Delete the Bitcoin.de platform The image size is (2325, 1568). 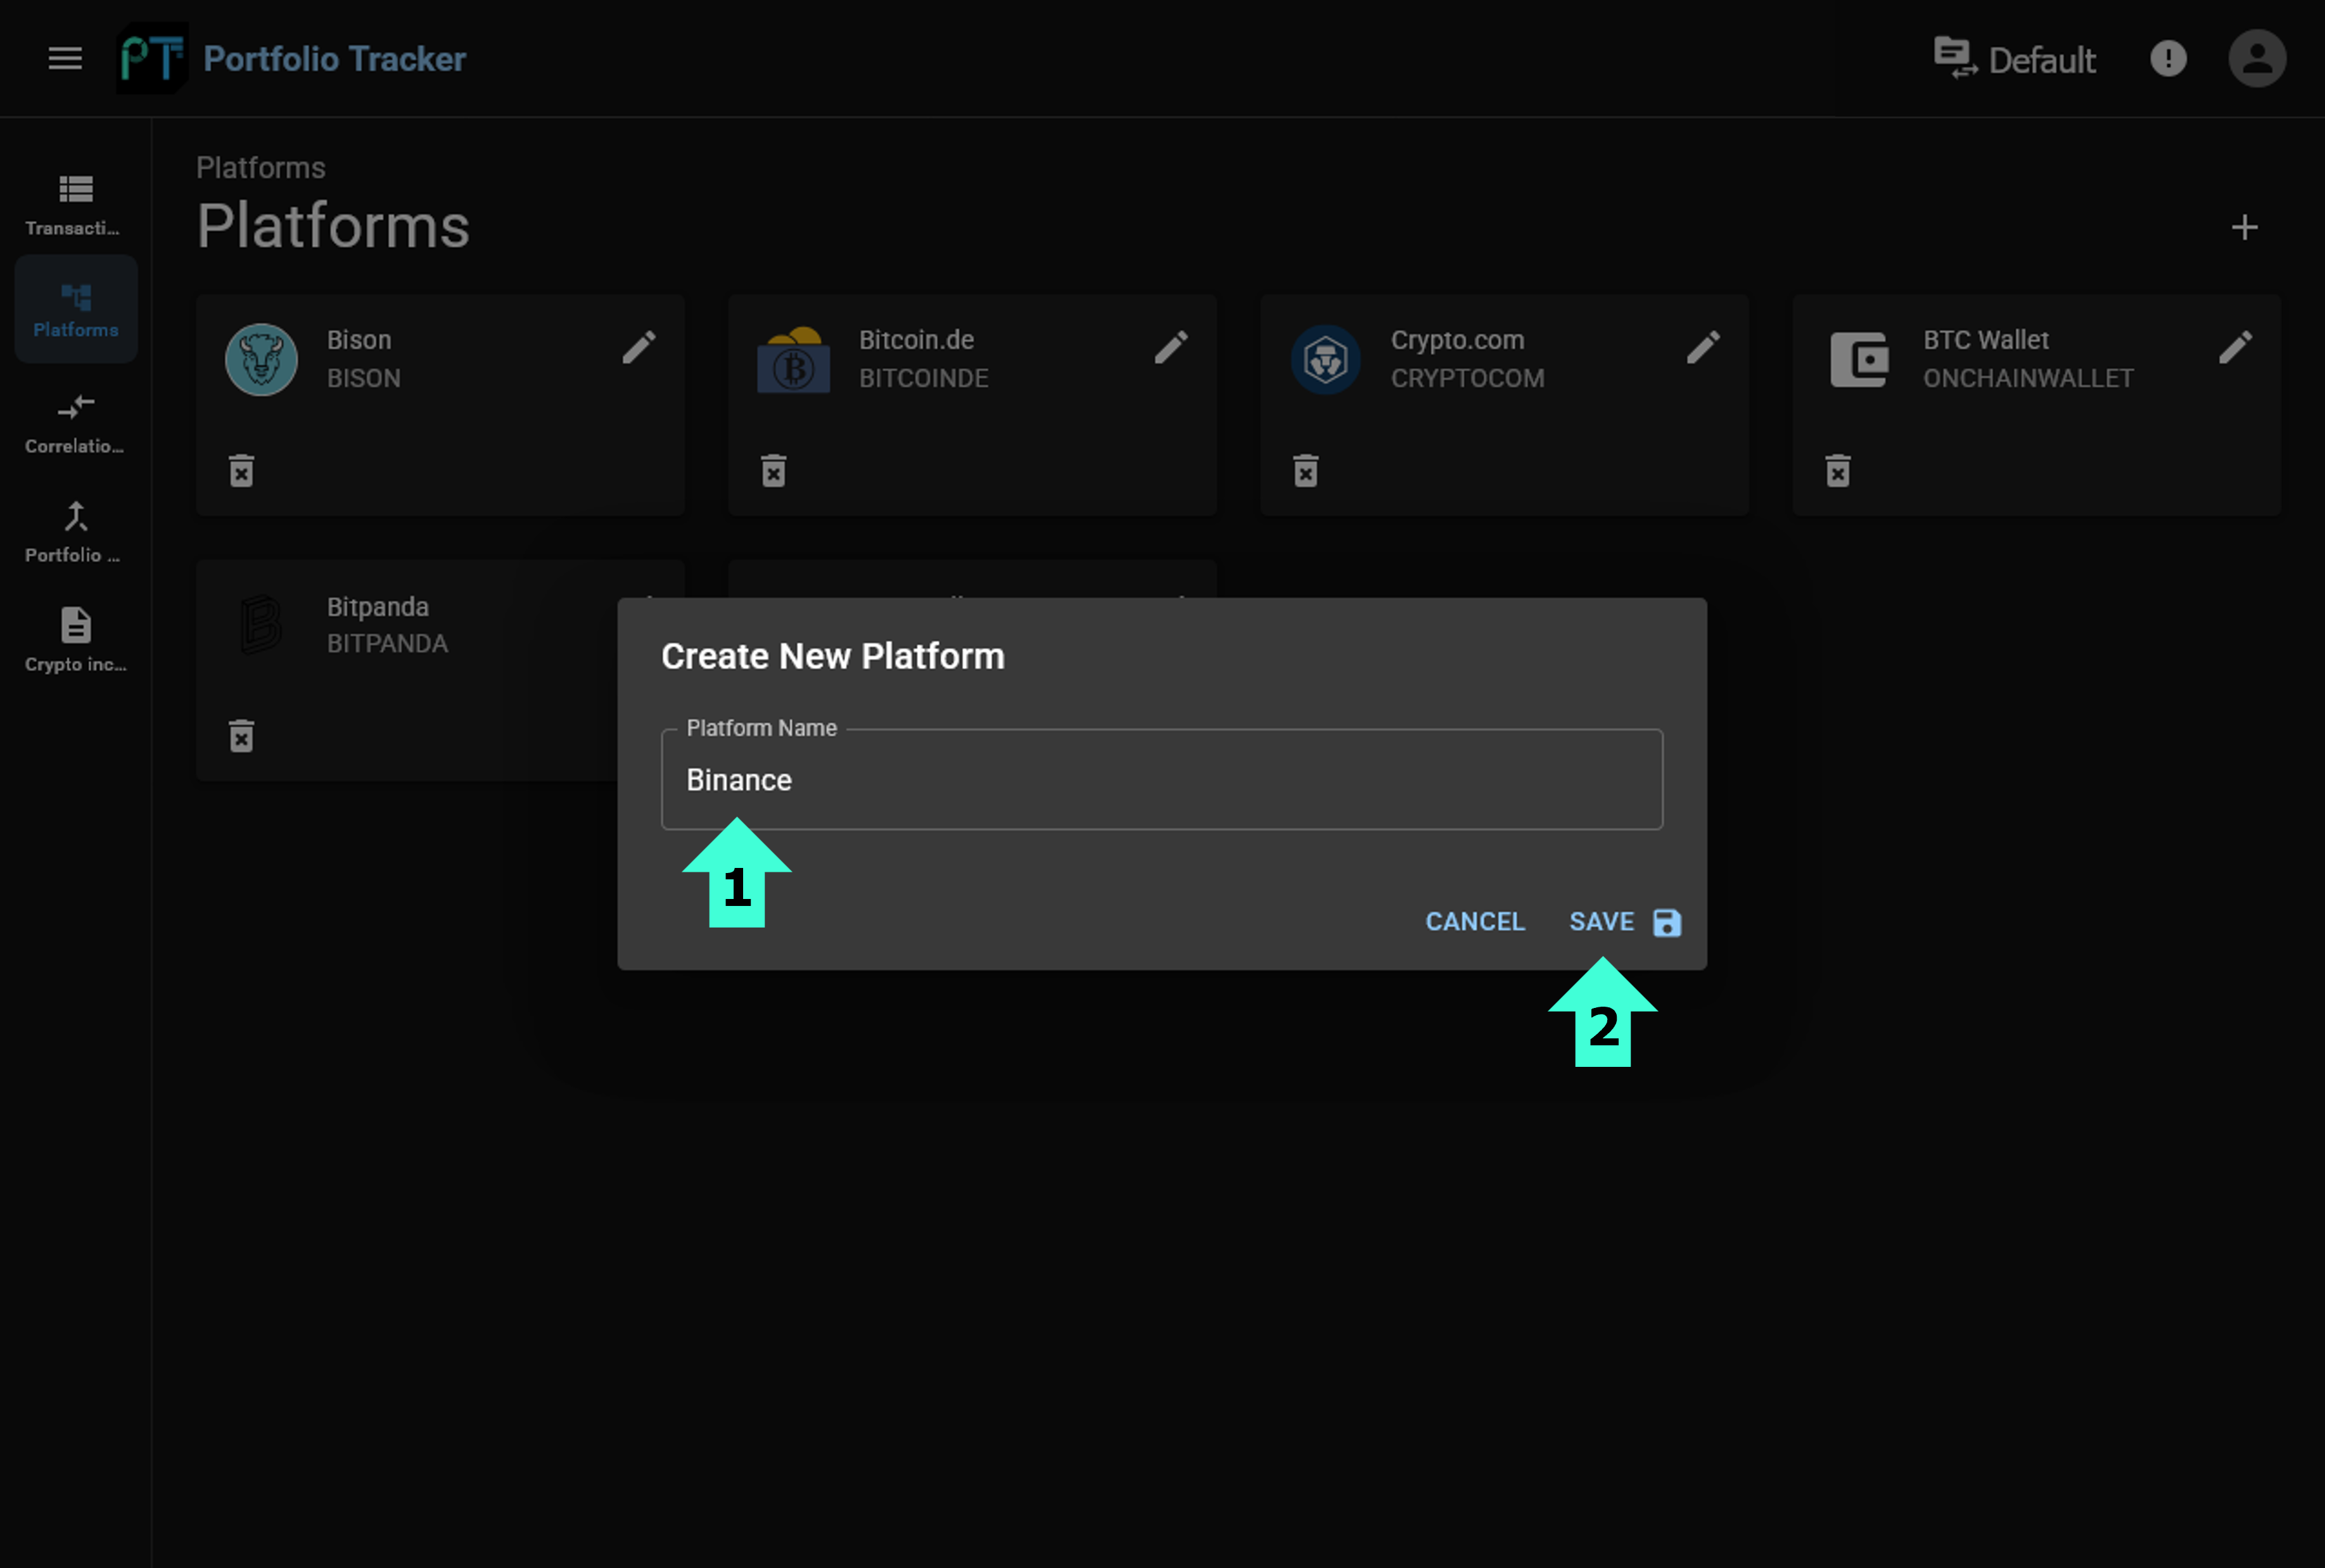pos(773,470)
